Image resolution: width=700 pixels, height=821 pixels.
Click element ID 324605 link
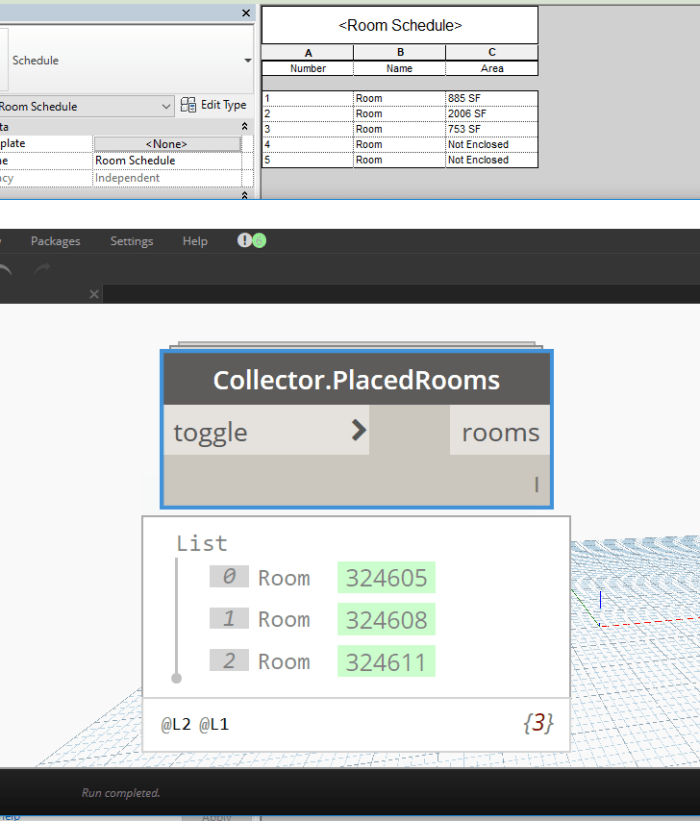(386, 578)
